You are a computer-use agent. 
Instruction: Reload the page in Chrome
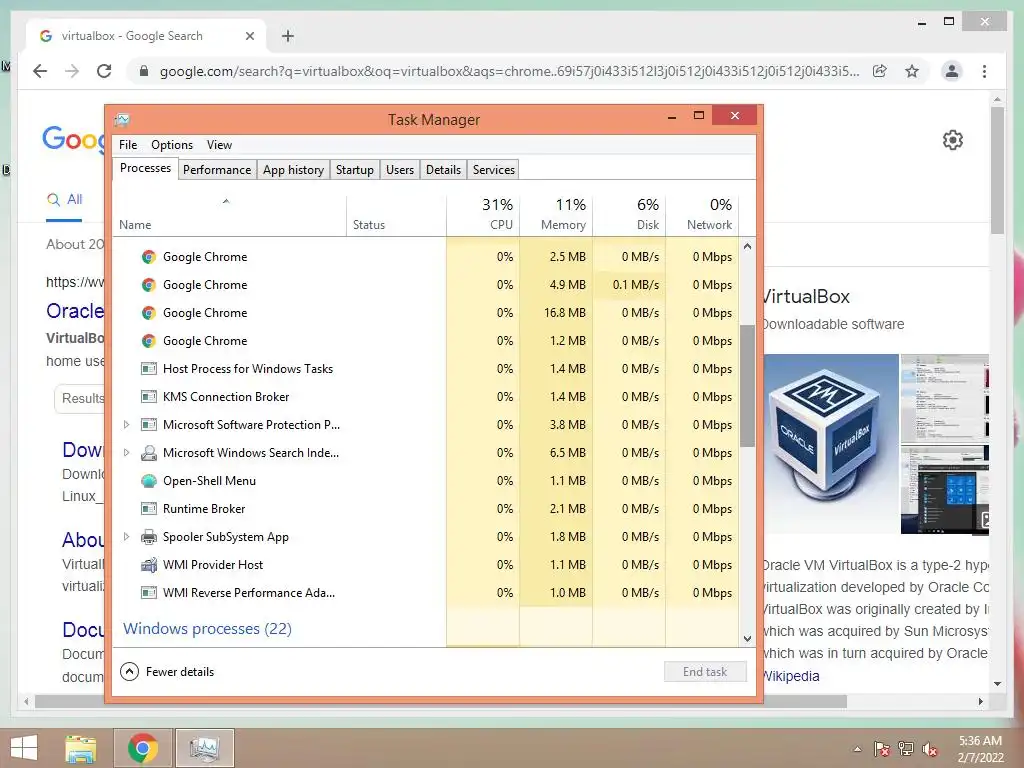[x=104, y=71]
